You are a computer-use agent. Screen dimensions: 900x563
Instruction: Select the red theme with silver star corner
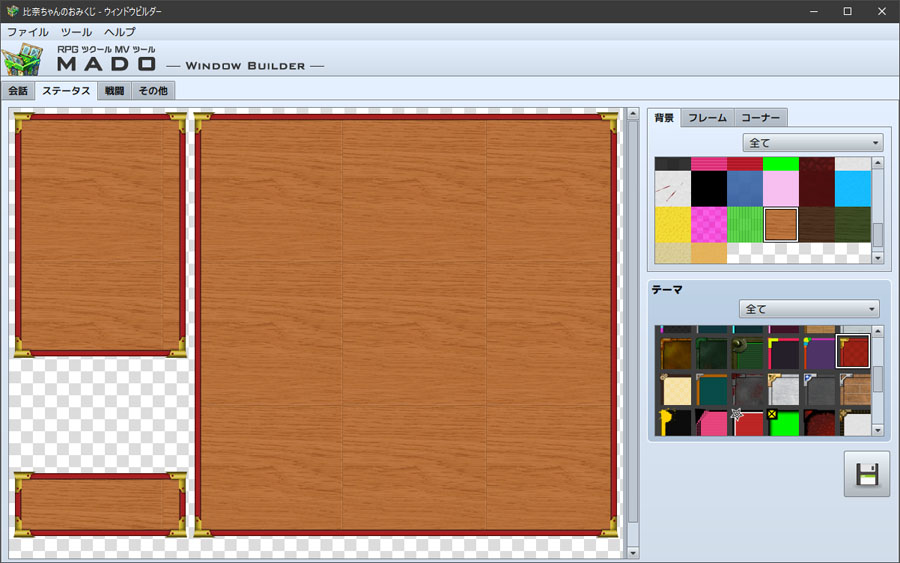pyautogui.click(x=747, y=422)
